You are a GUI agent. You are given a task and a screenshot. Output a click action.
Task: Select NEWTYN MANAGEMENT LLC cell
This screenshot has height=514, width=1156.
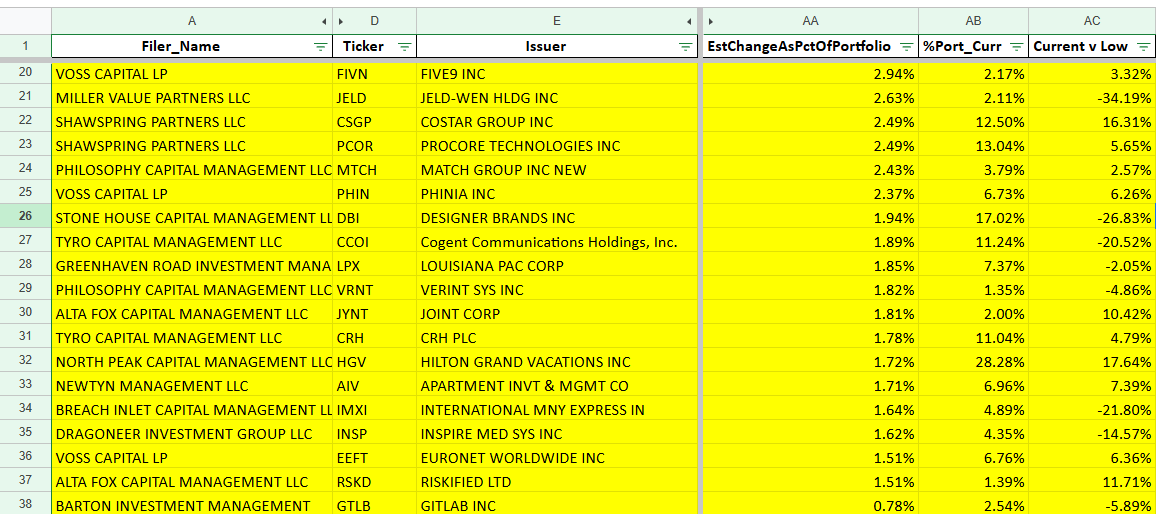pos(192,386)
